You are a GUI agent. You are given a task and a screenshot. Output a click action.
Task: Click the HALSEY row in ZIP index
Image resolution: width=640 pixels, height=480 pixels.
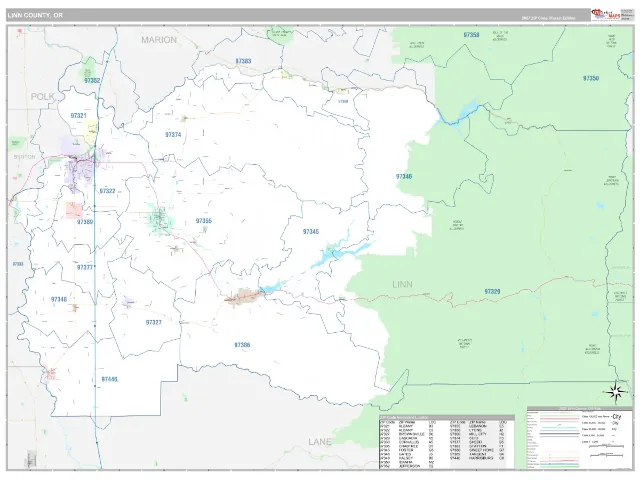coord(407,458)
